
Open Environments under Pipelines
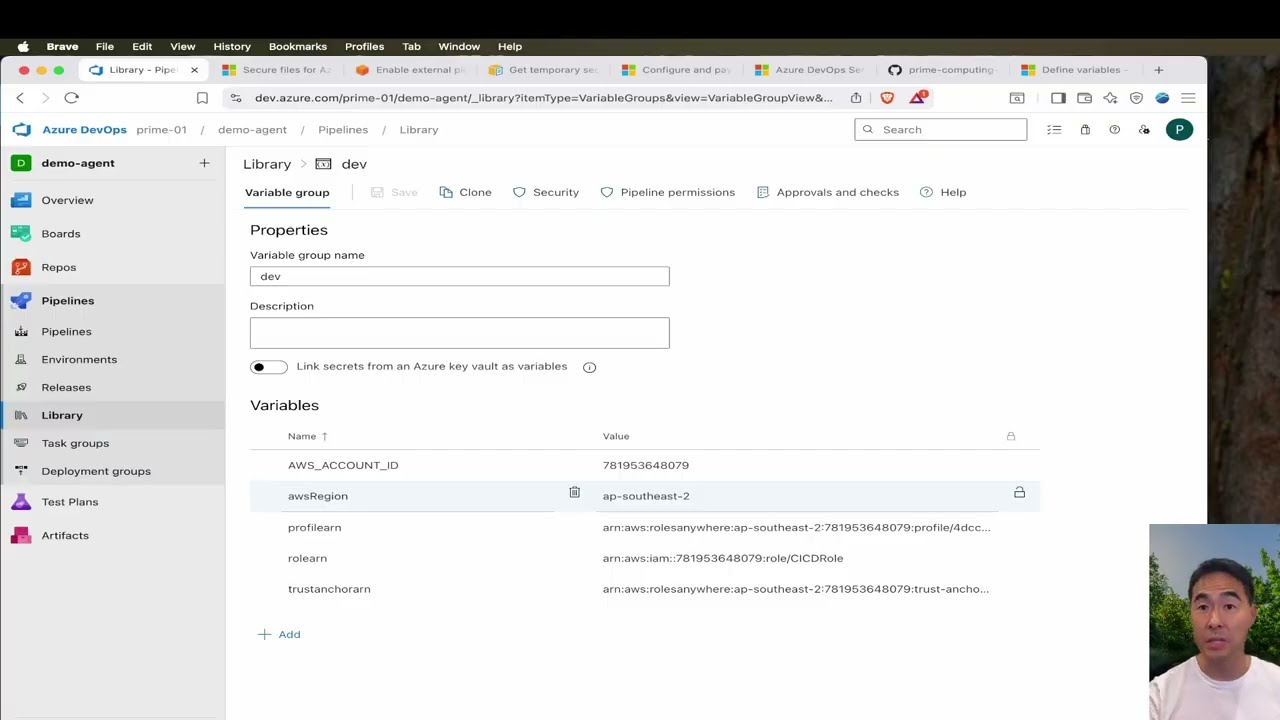(x=79, y=359)
